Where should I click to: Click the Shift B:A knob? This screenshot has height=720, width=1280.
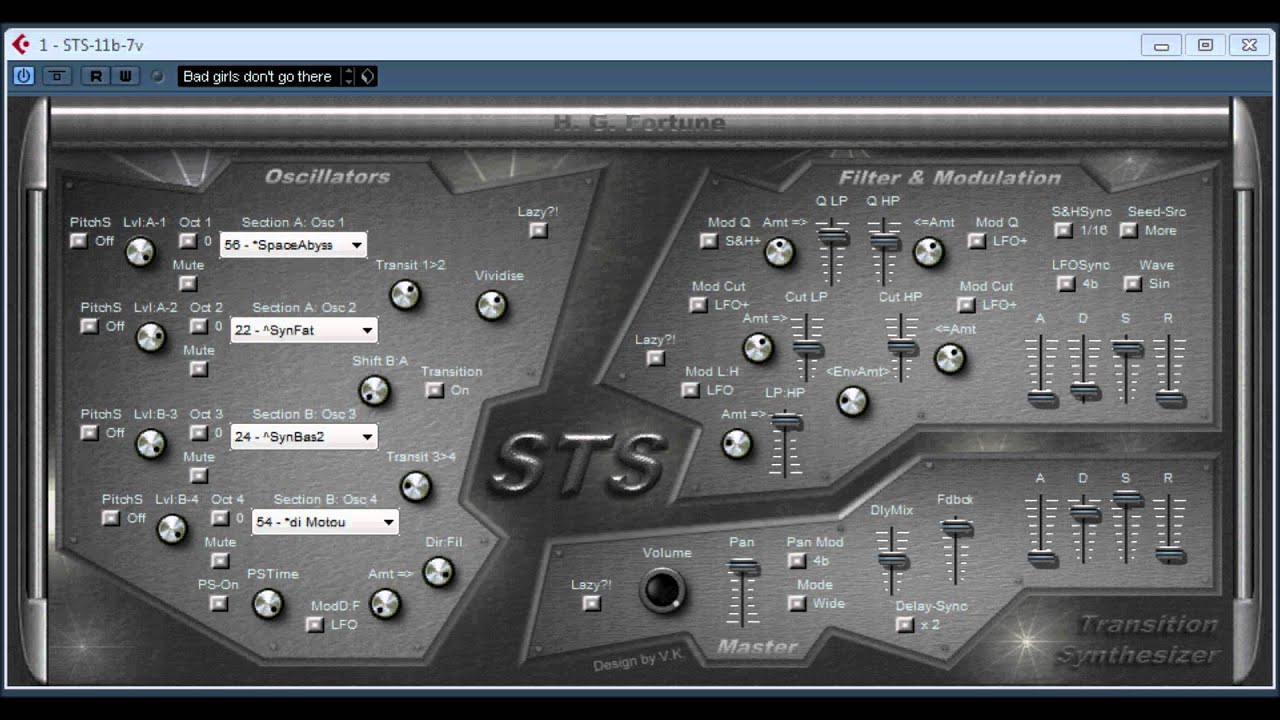coord(374,390)
